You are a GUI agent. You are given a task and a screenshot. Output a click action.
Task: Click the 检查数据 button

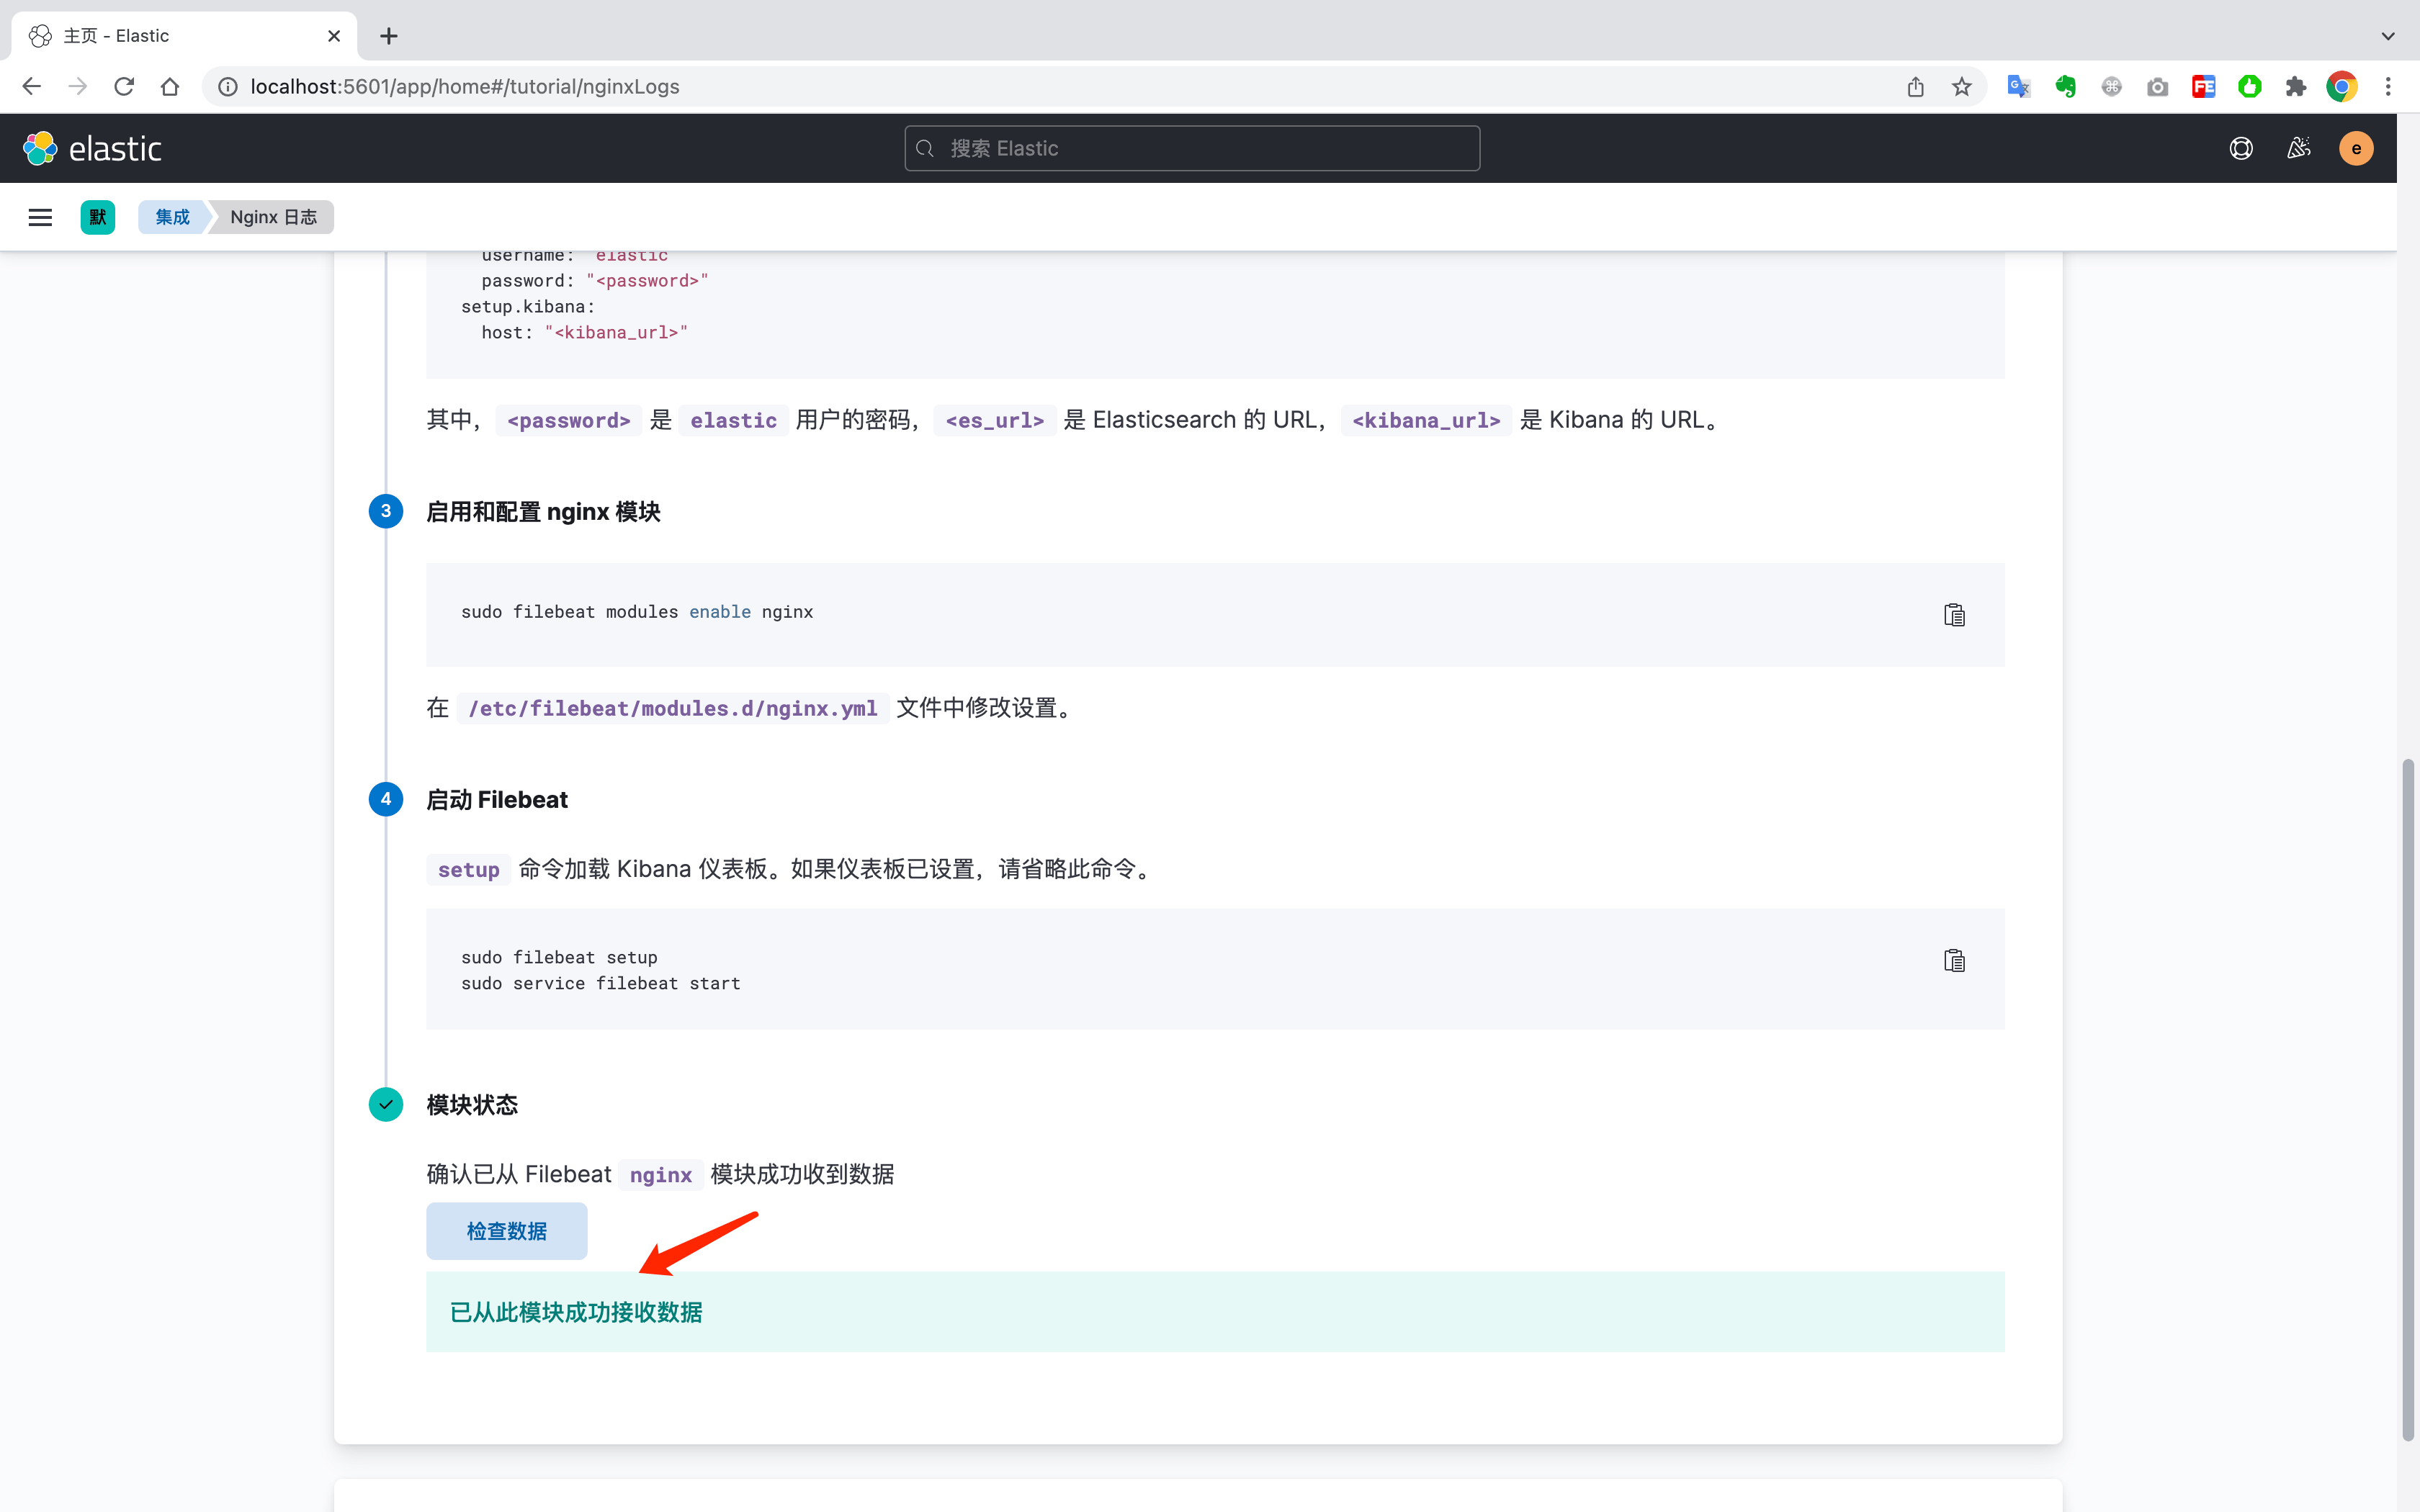(507, 1231)
